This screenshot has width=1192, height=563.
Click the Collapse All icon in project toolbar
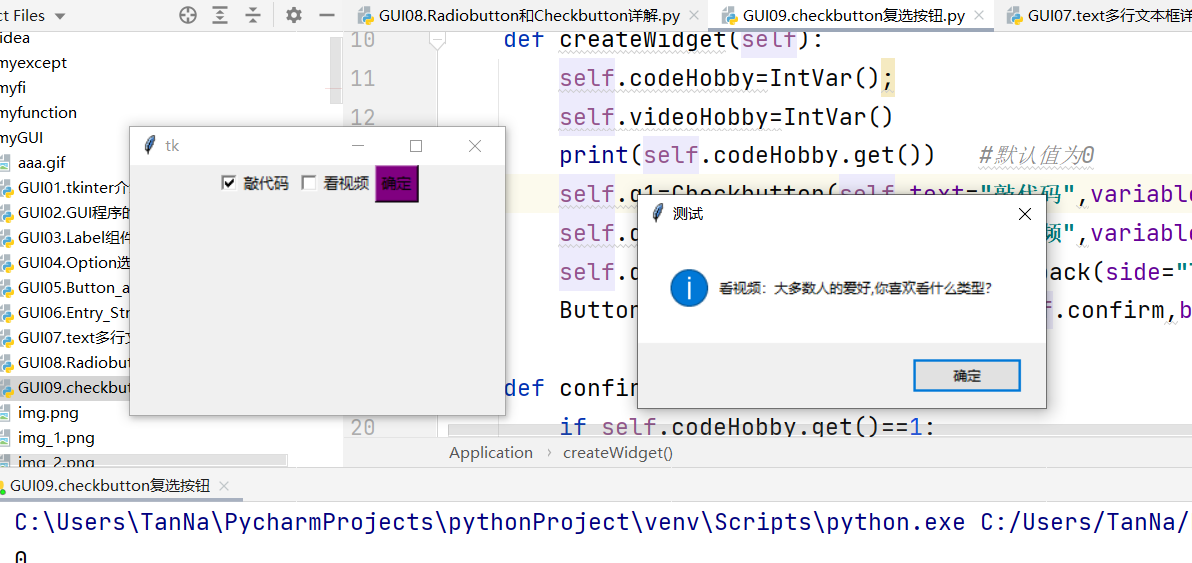coord(253,15)
